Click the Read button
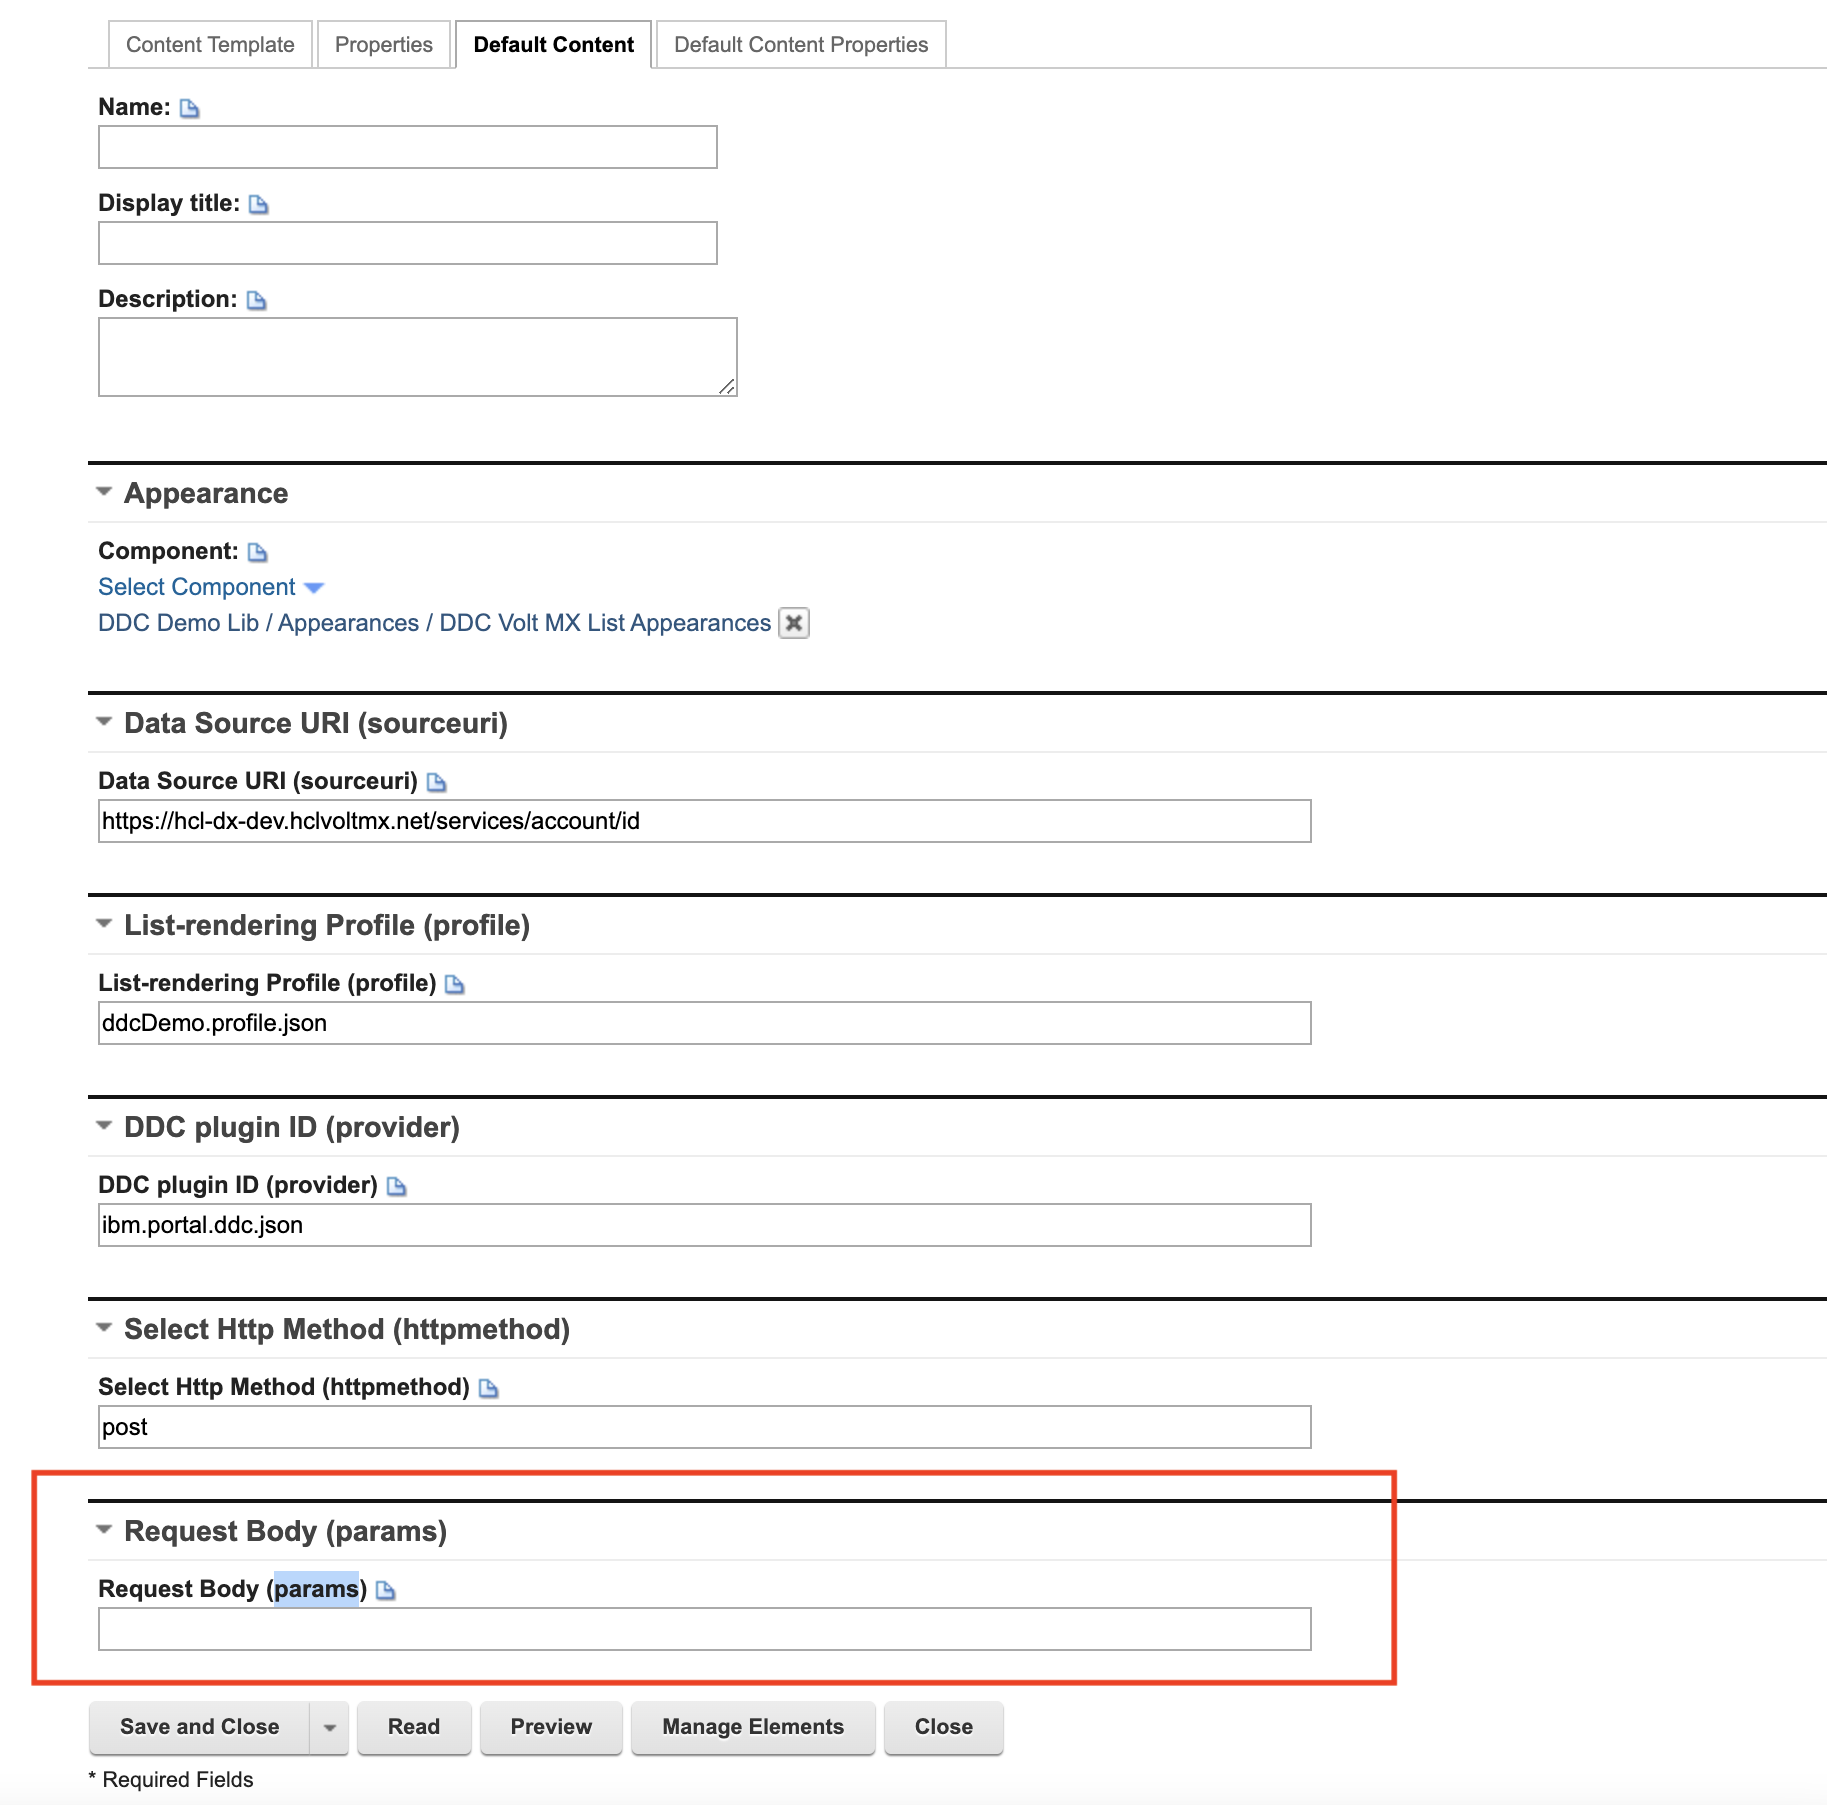Image resolution: width=1827 pixels, height=1805 pixels. click(x=414, y=1727)
